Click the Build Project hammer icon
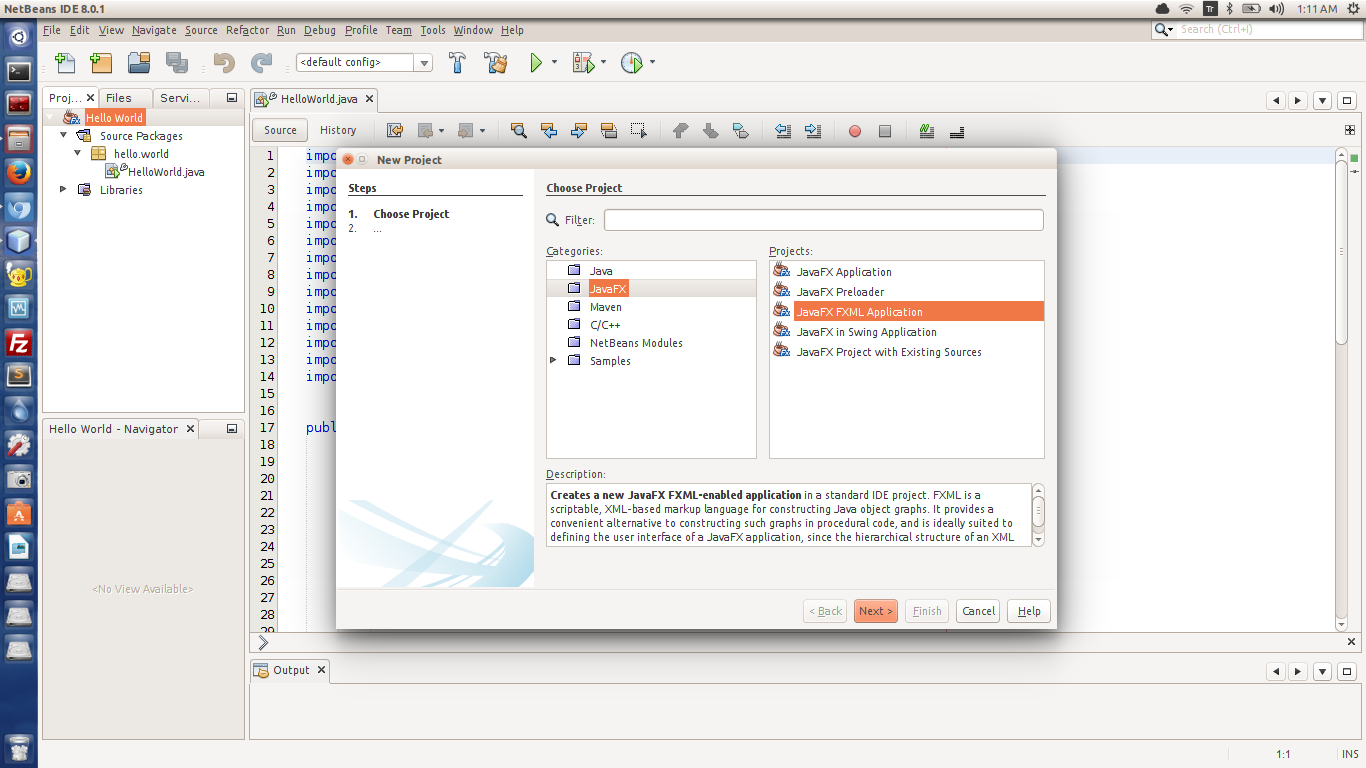Screen dimensions: 1366x768 click(x=457, y=63)
